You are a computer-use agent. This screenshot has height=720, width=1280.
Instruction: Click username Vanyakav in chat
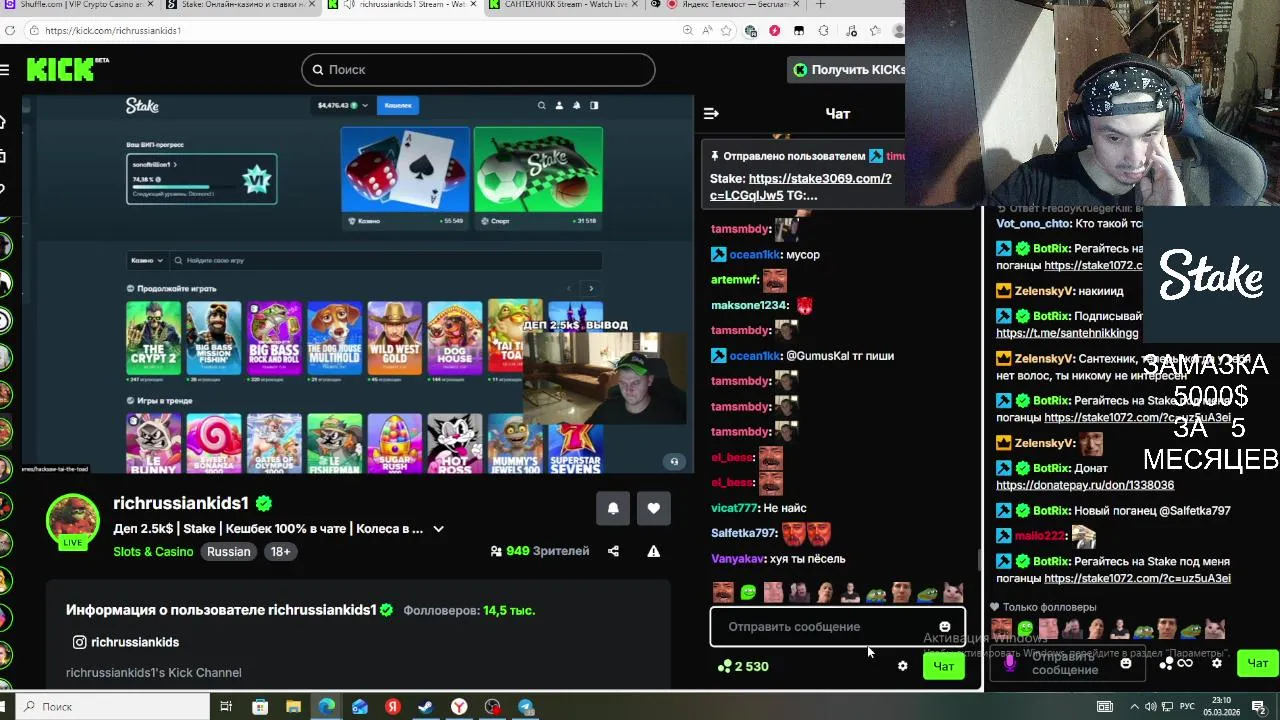(738, 559)
